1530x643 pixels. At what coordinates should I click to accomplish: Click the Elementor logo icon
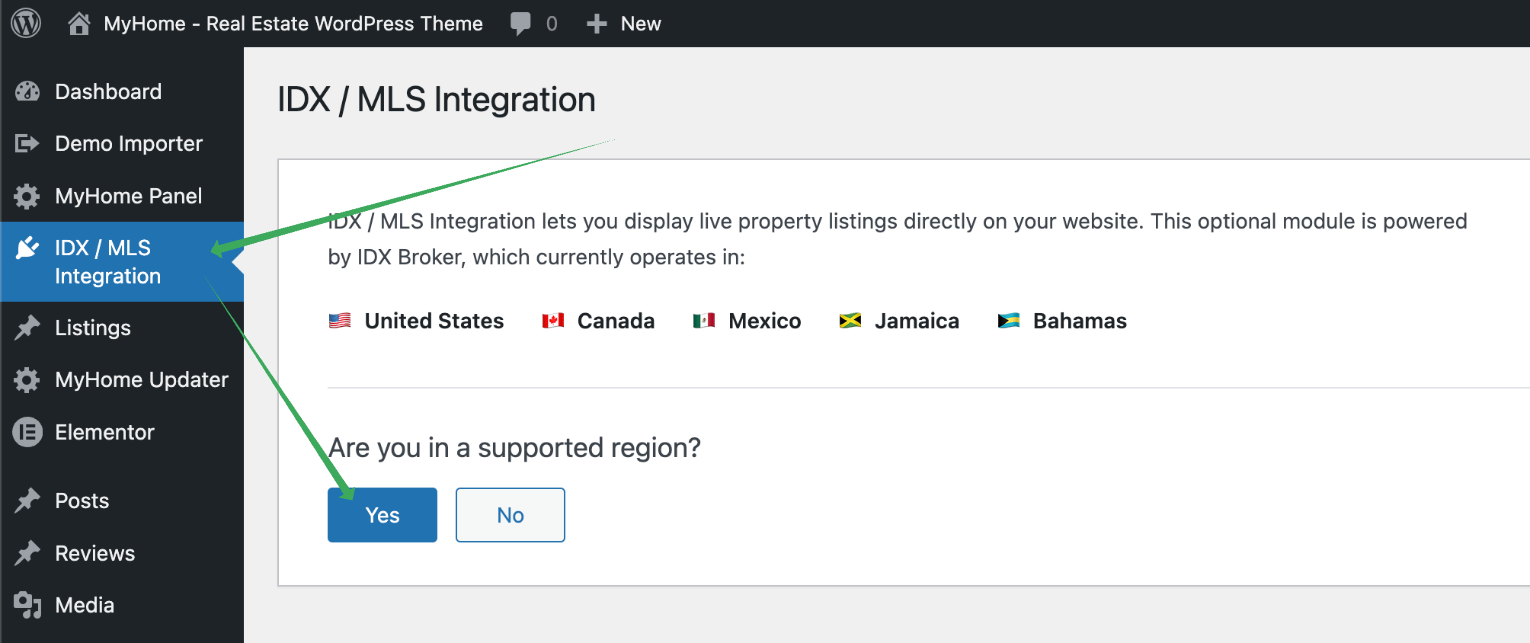tap(27, 432)
